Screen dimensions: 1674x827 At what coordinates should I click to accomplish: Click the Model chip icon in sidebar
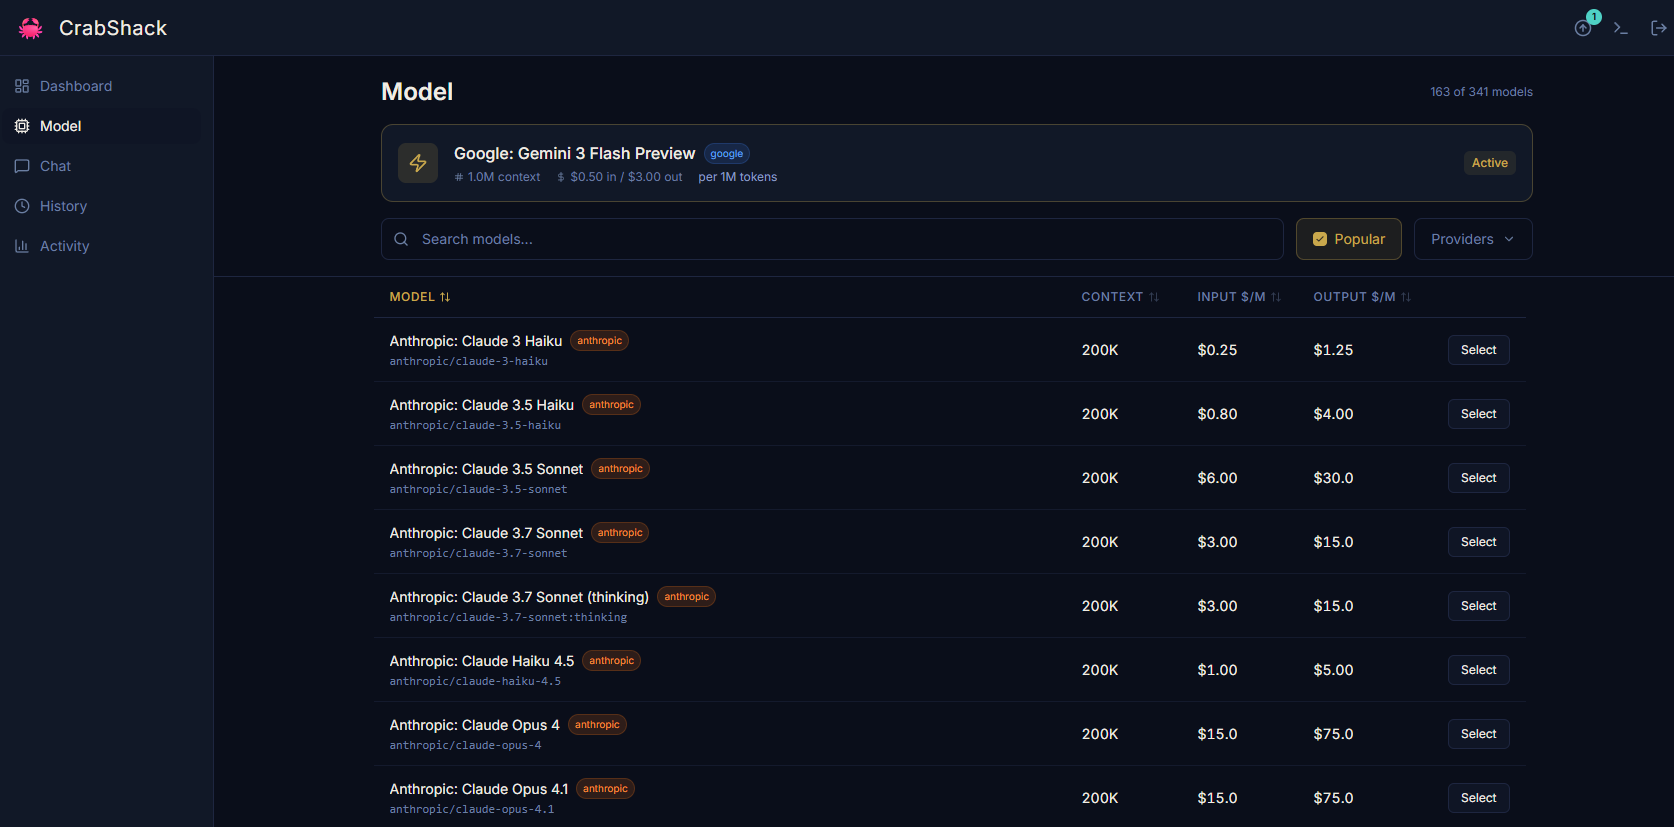pyautogui.click(x=22, y=126)
